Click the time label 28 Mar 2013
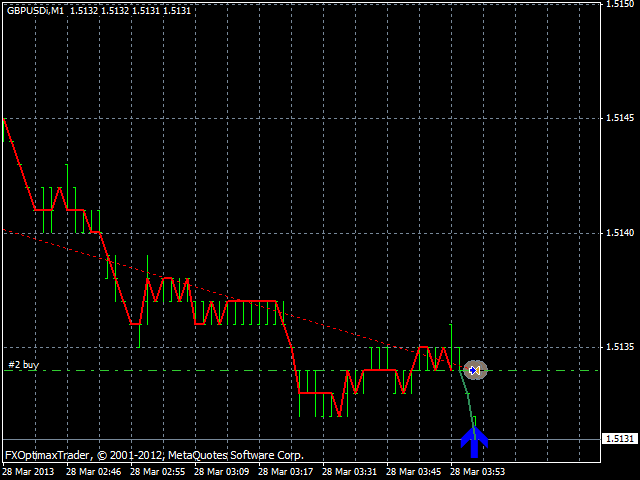The image size is (640, 480). pos(29,472)
